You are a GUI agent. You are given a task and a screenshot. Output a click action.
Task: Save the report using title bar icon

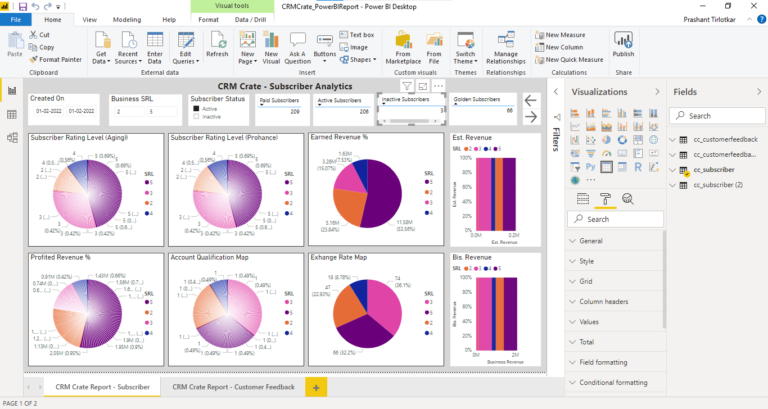point(23,6)
